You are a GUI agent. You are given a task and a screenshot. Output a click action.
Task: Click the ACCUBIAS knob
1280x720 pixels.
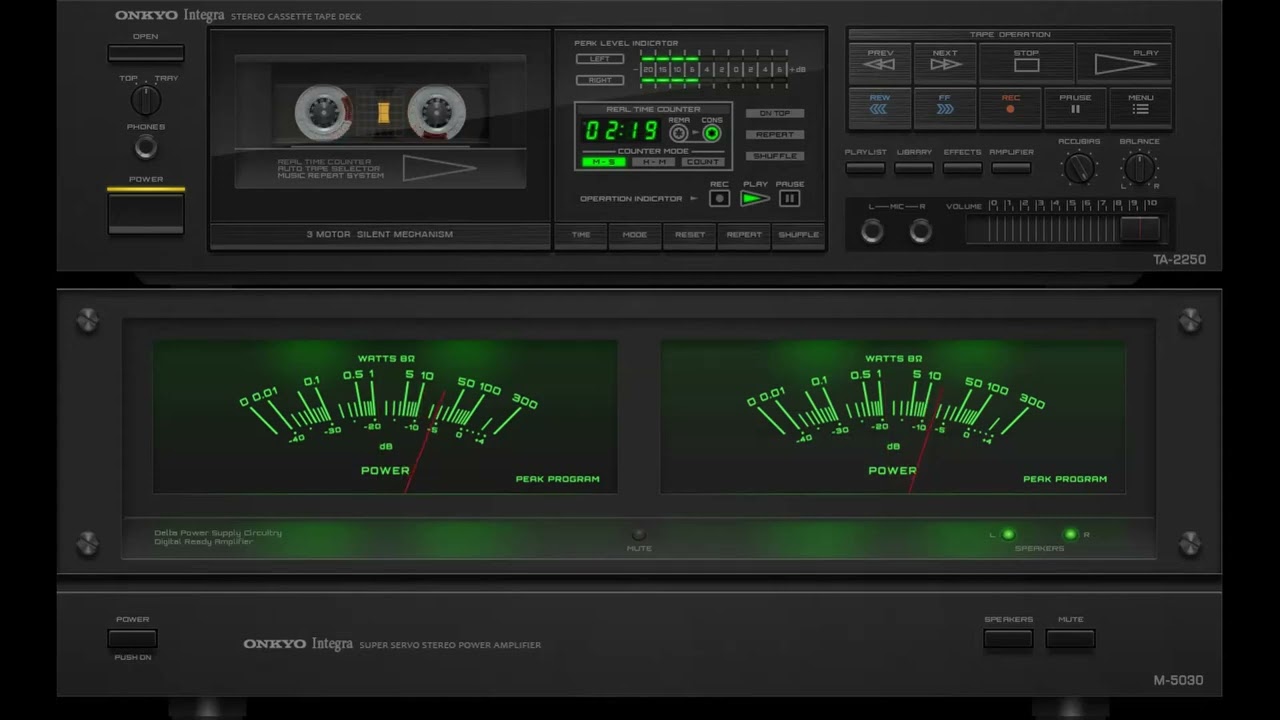[x=1079, y=168]
